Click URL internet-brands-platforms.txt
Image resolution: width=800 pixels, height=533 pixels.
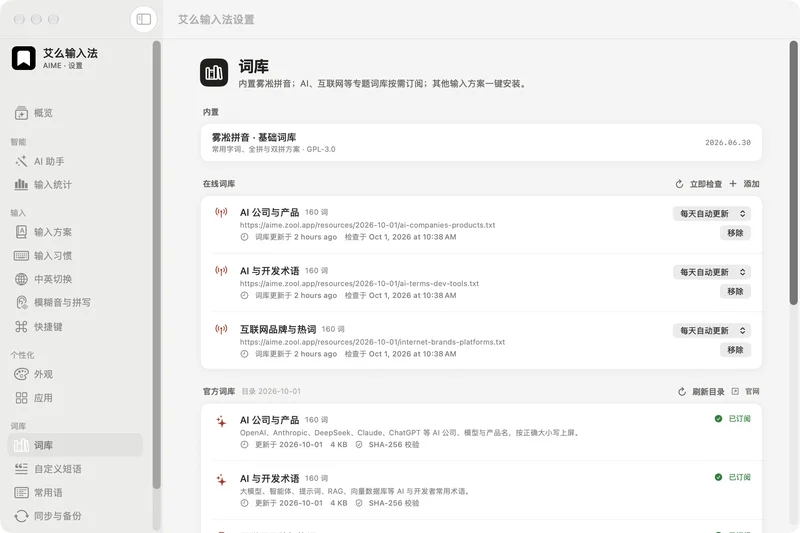point(372,342)
